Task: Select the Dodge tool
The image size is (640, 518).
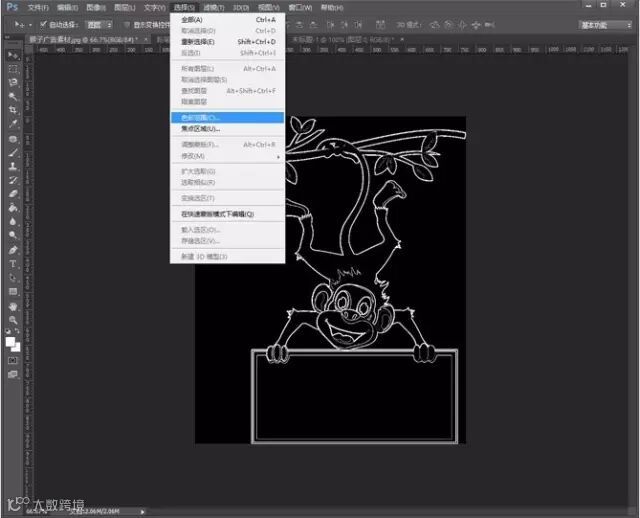Action: tap(13, 235)
